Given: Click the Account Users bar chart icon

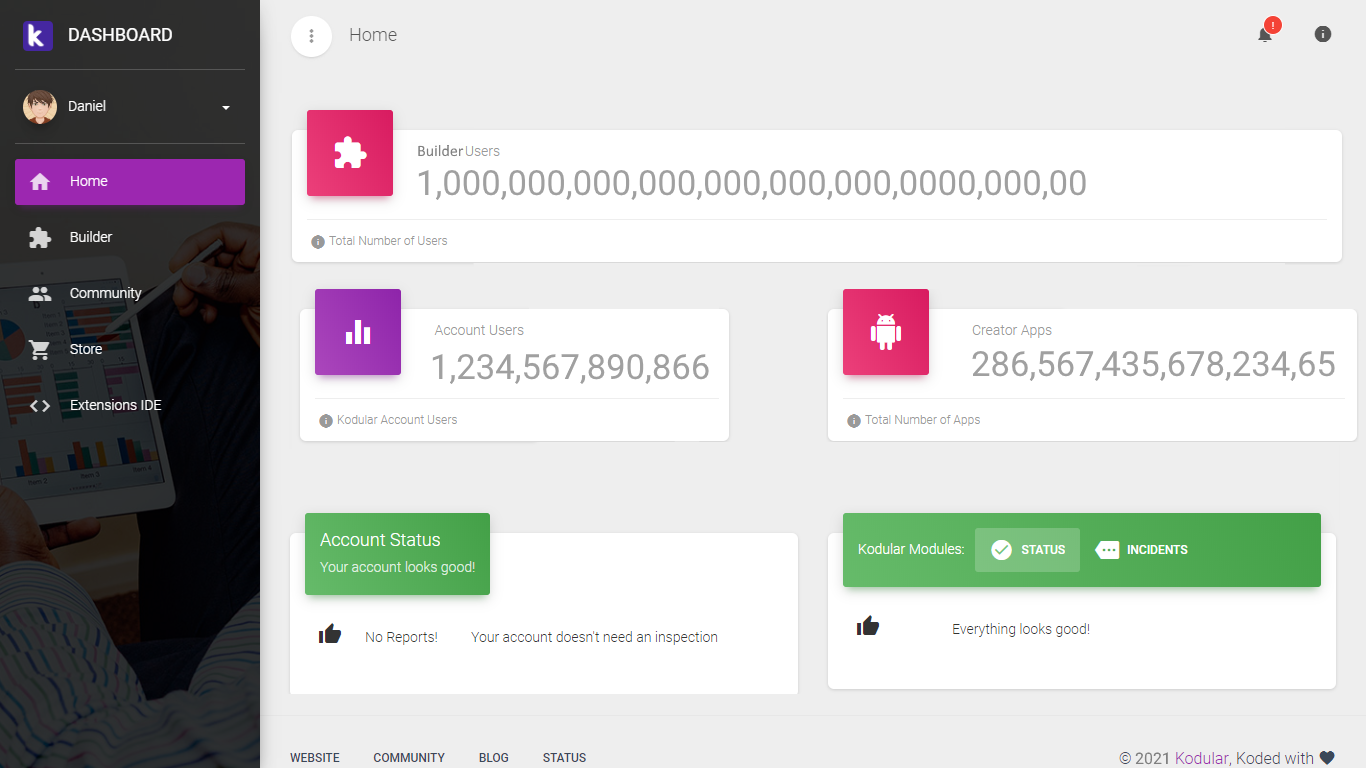Looking at the screenshot, I should [x=358, y=332].
